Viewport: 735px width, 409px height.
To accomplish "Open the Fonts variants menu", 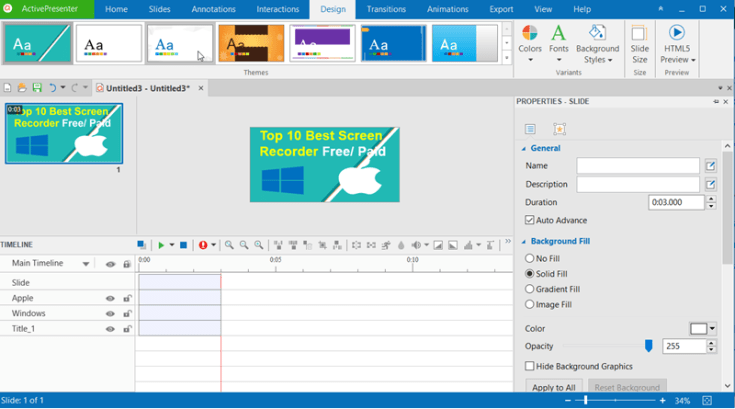I will (558, 44).
